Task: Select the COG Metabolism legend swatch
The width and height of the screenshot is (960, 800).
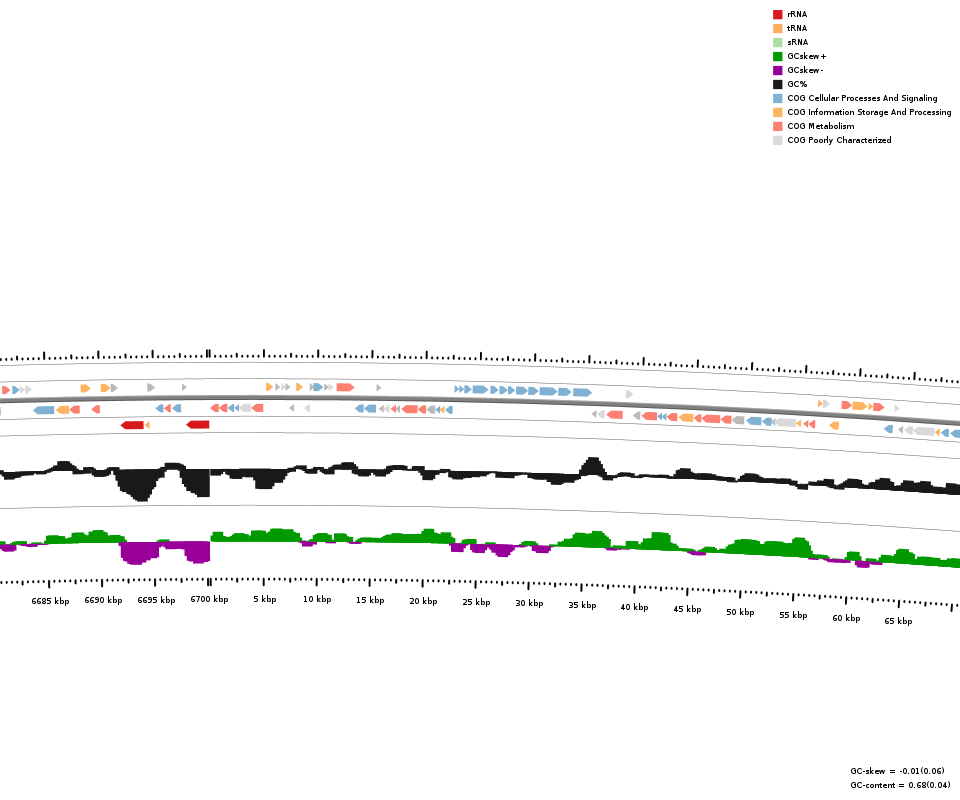Action: point(777,126)
